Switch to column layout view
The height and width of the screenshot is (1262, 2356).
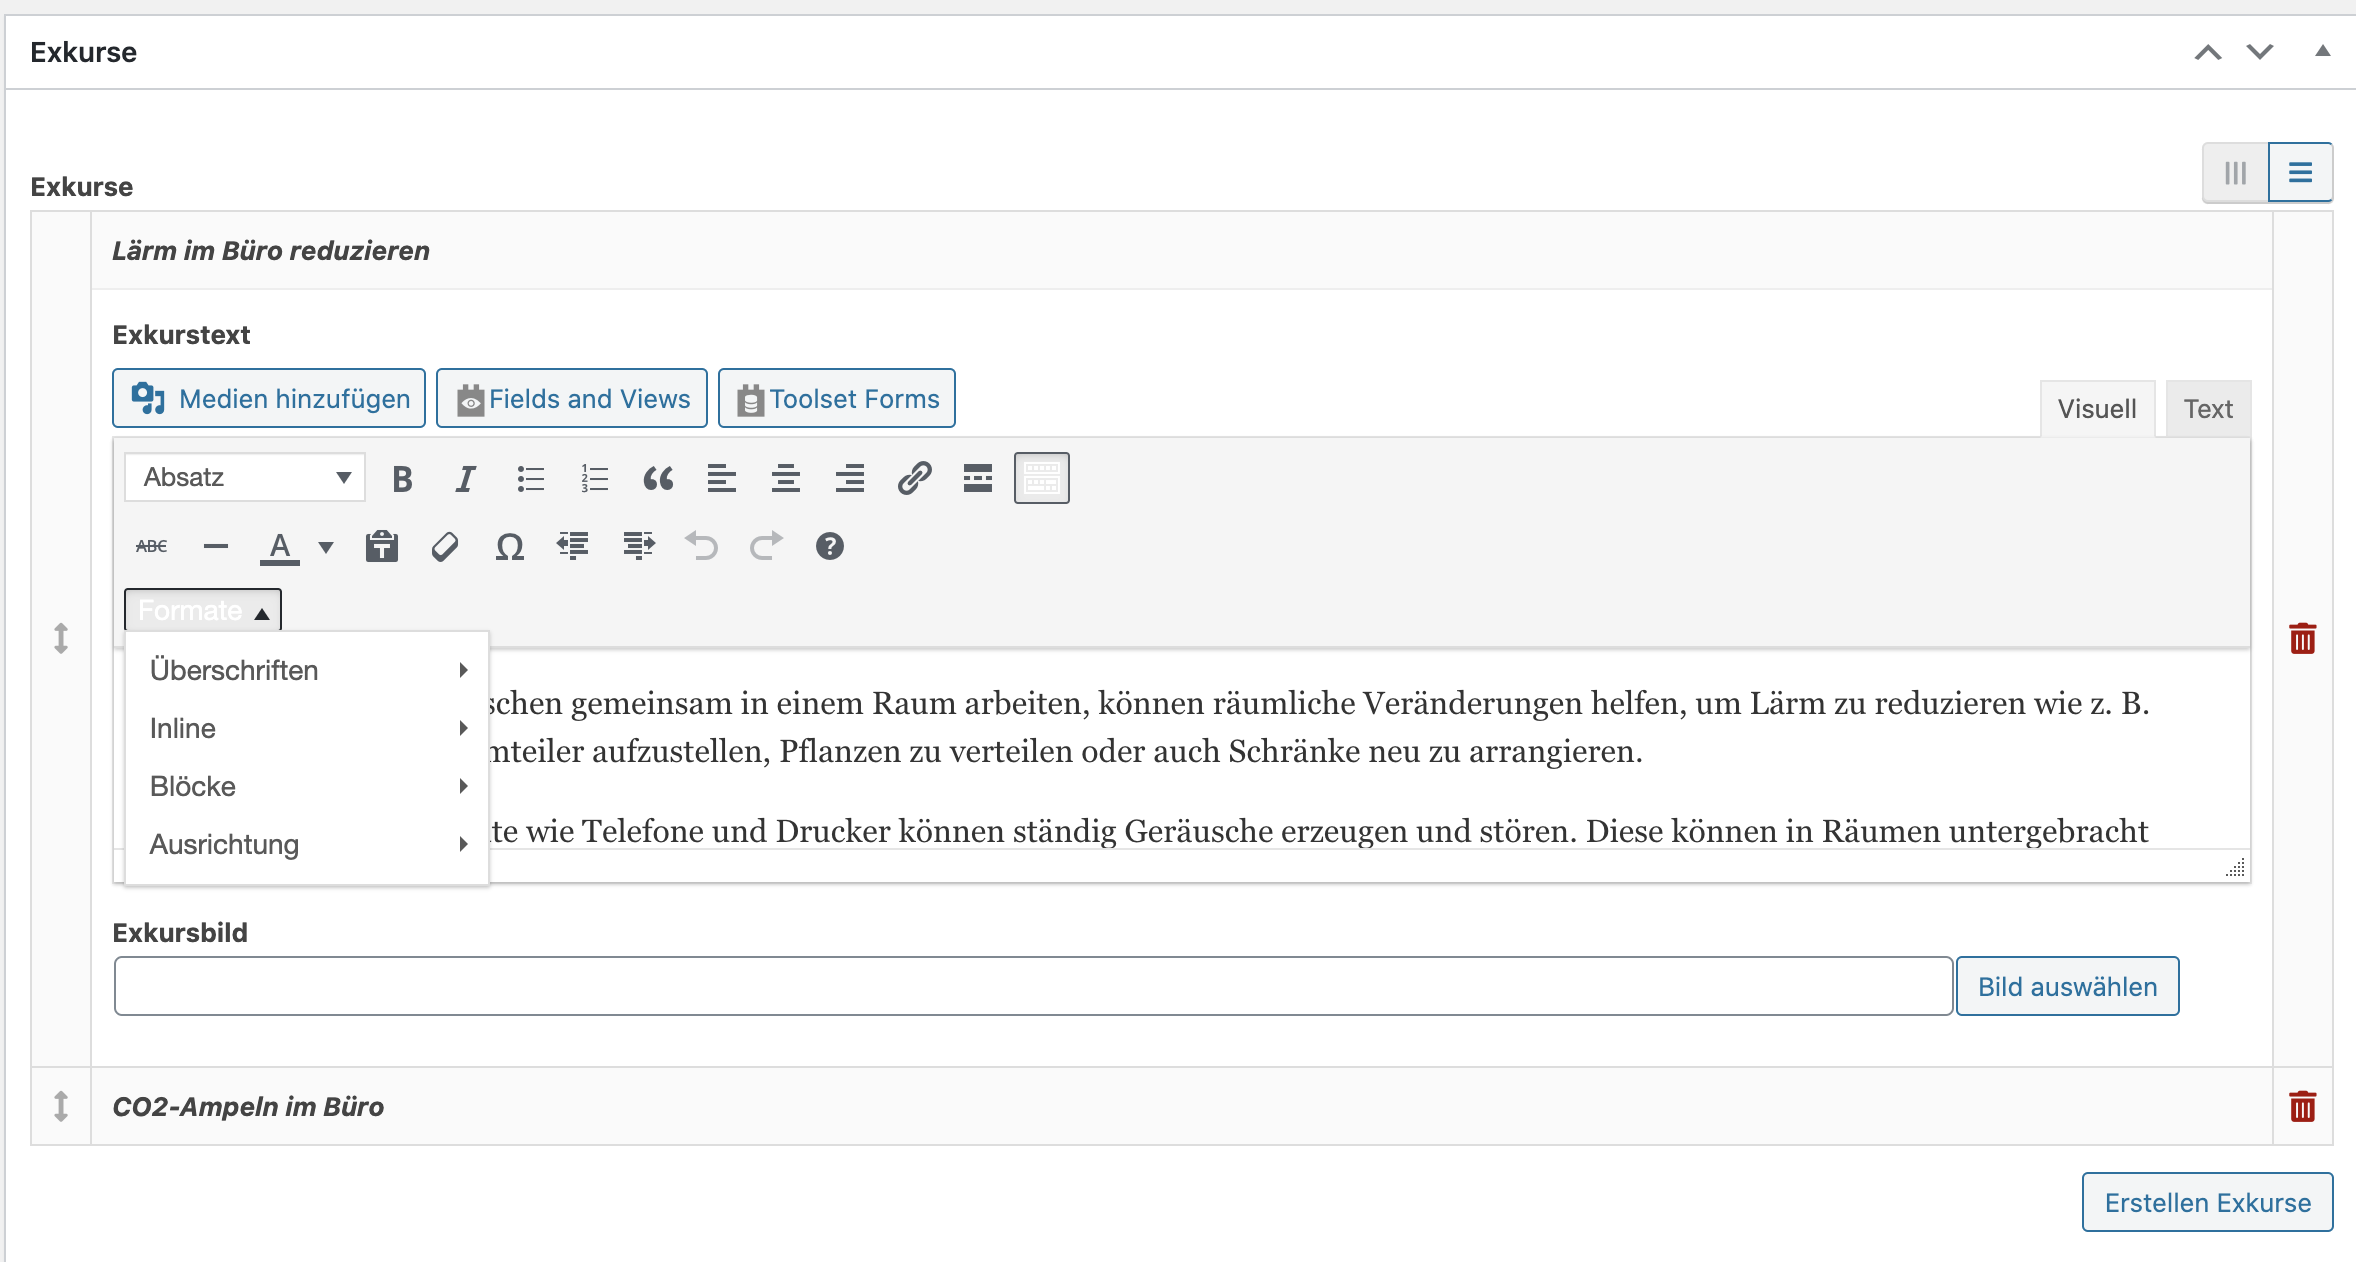click(2236, 173)
